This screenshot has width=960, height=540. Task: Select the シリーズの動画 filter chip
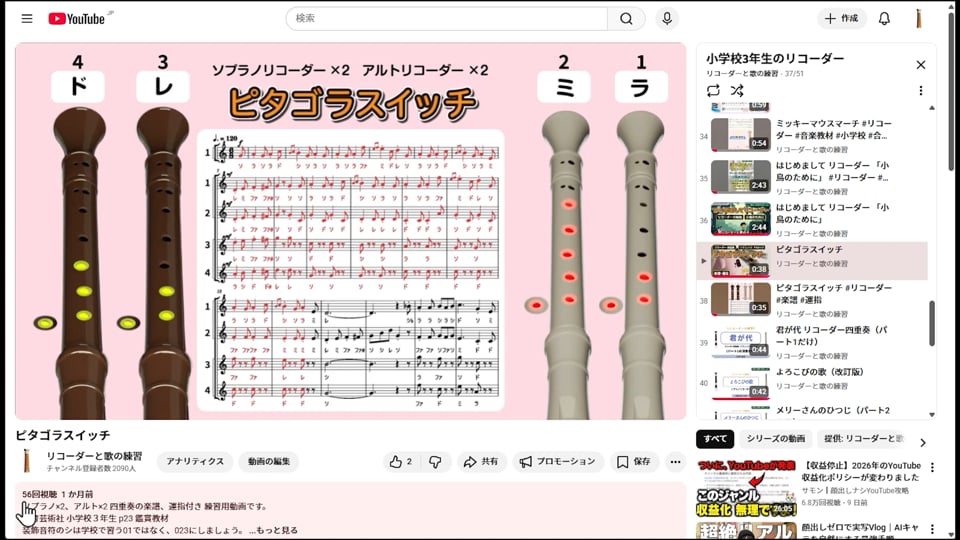tap(775, 439)
